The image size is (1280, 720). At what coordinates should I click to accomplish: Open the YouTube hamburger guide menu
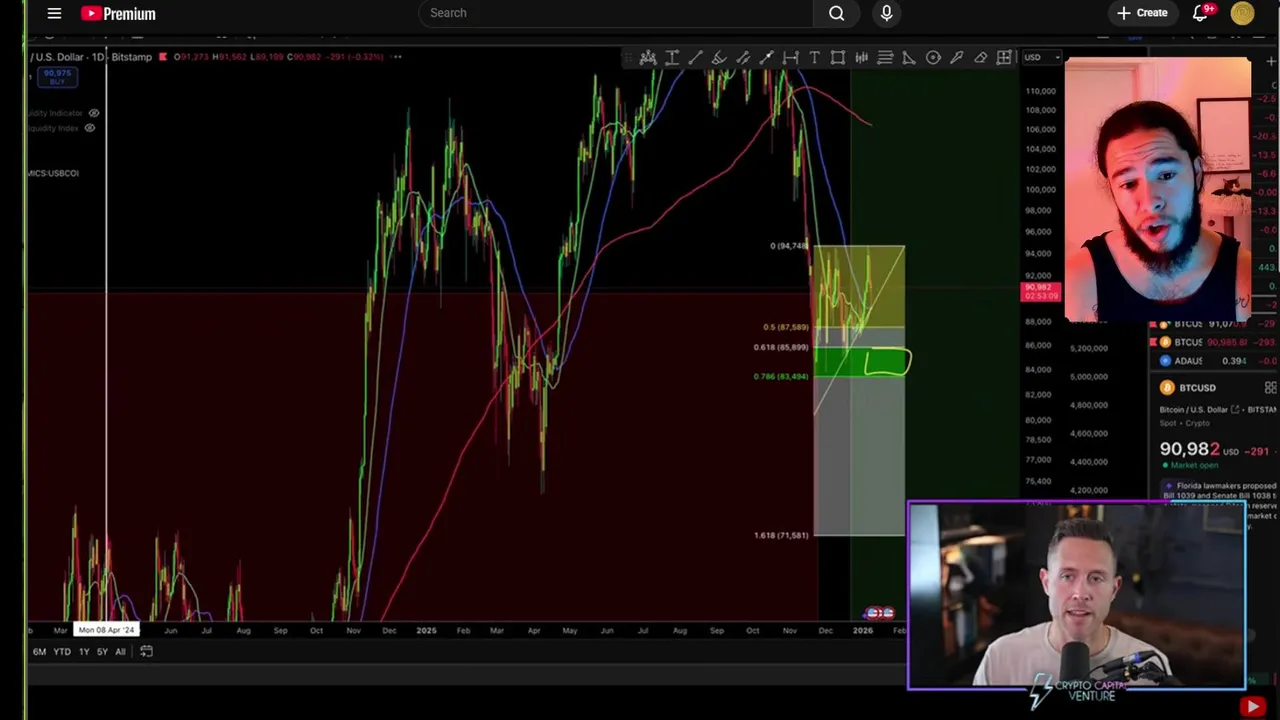(x=54, y=13)
